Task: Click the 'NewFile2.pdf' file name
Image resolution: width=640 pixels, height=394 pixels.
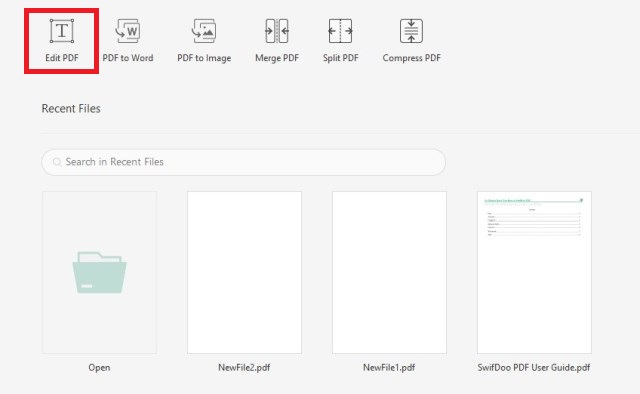Action: [x=244, y=367]
